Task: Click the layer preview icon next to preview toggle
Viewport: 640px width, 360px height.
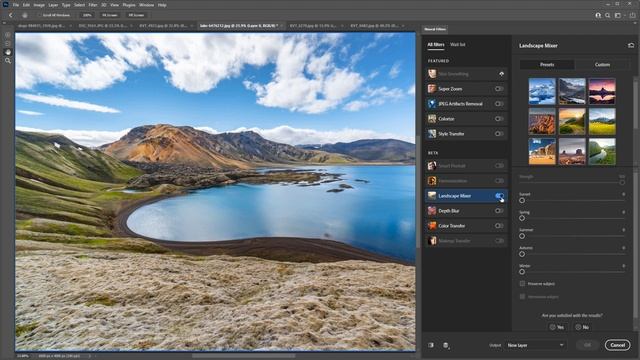Action: [446, 345]
